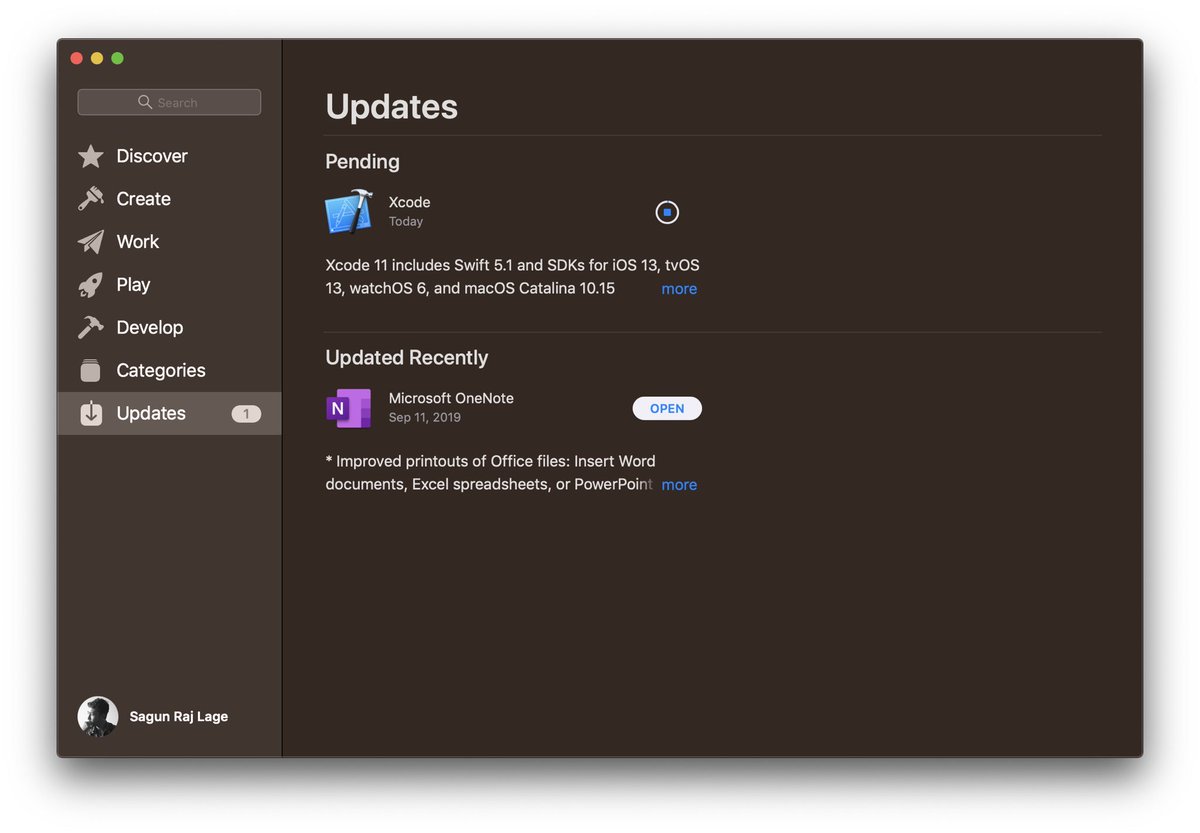The height and width of the screenshot is (833, 1200).
Task: Browse the Categories section
Action: click(160, 370)
